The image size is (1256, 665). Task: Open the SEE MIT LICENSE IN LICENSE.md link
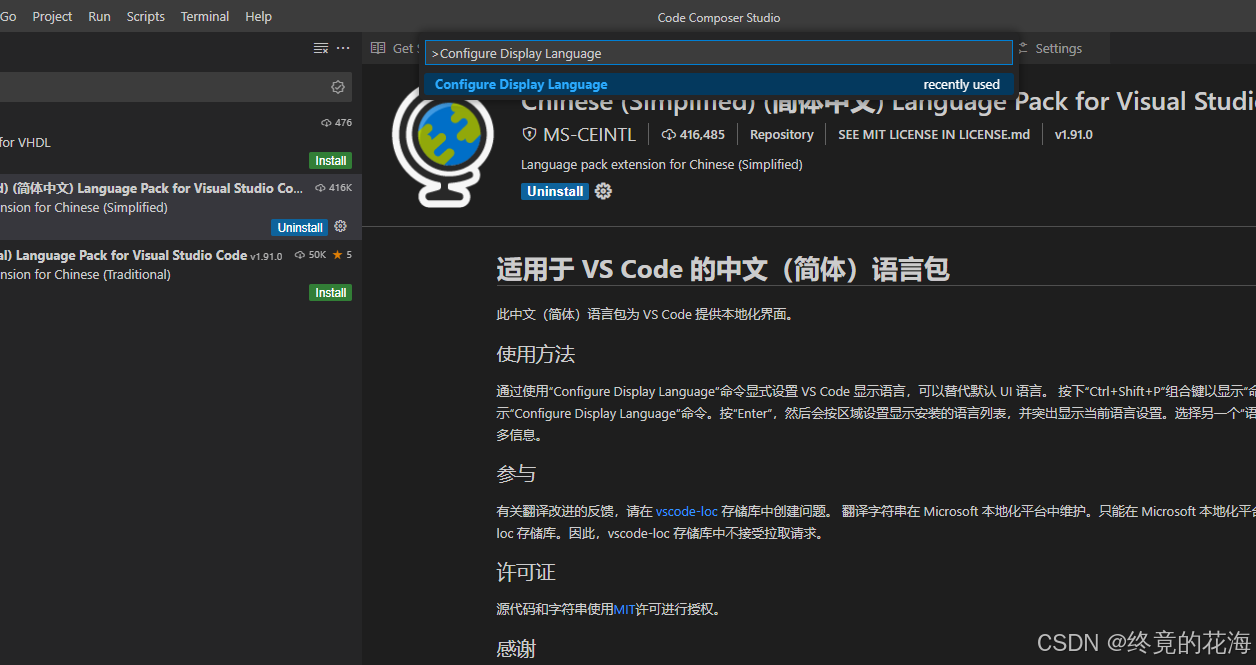934,134
